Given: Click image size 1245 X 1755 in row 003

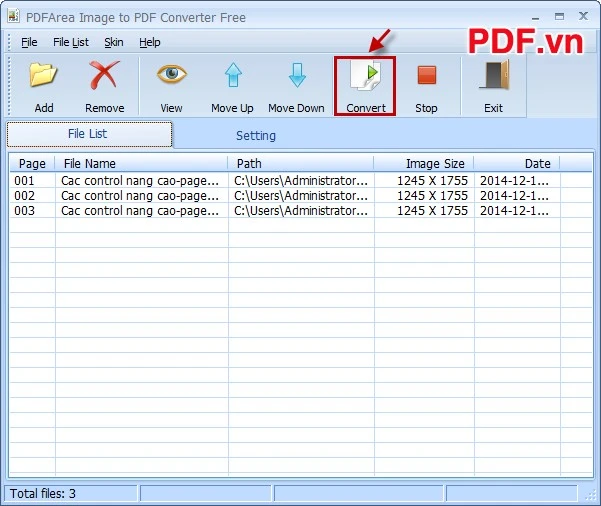Looking at the screenshot, I should (x=432, y=211).
